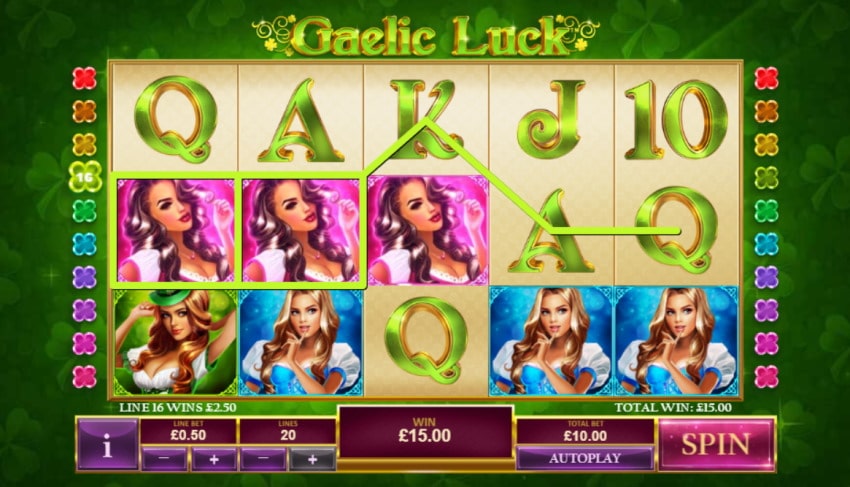Open the info paytable button
This screenshot has height=487, width=850.
107,445
